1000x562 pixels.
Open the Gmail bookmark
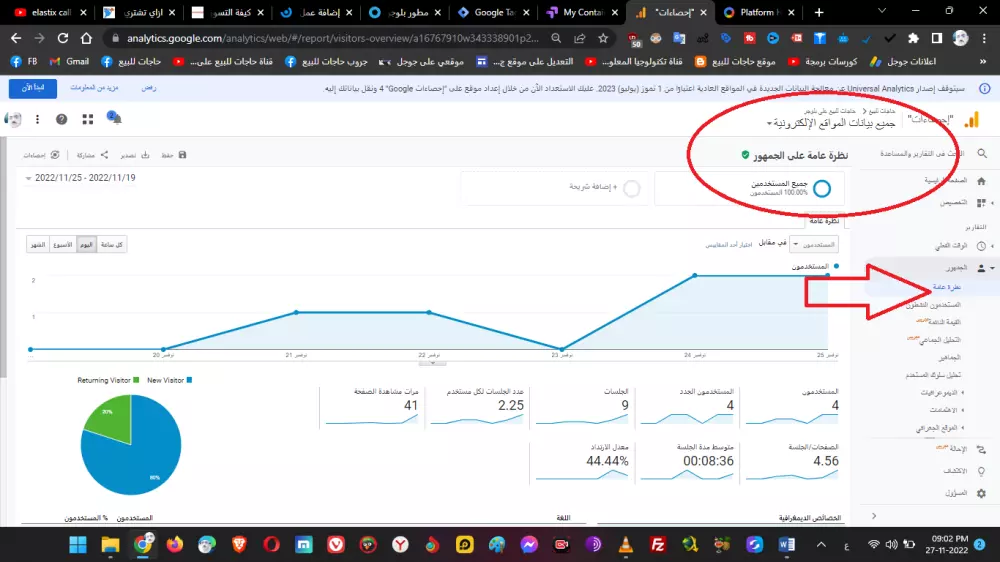pyautogui.click(x=69, y=62)
